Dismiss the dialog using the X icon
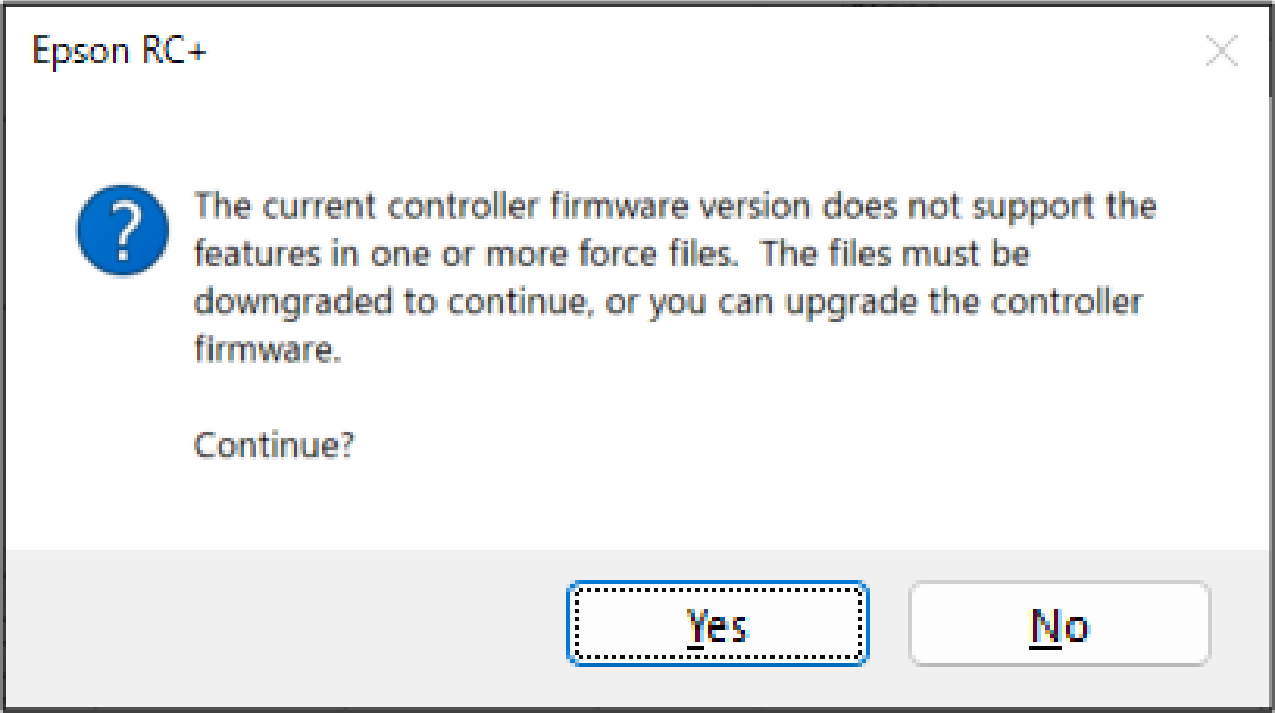The height and width of the screenshot is (713, 1275). coord(1221,51)
